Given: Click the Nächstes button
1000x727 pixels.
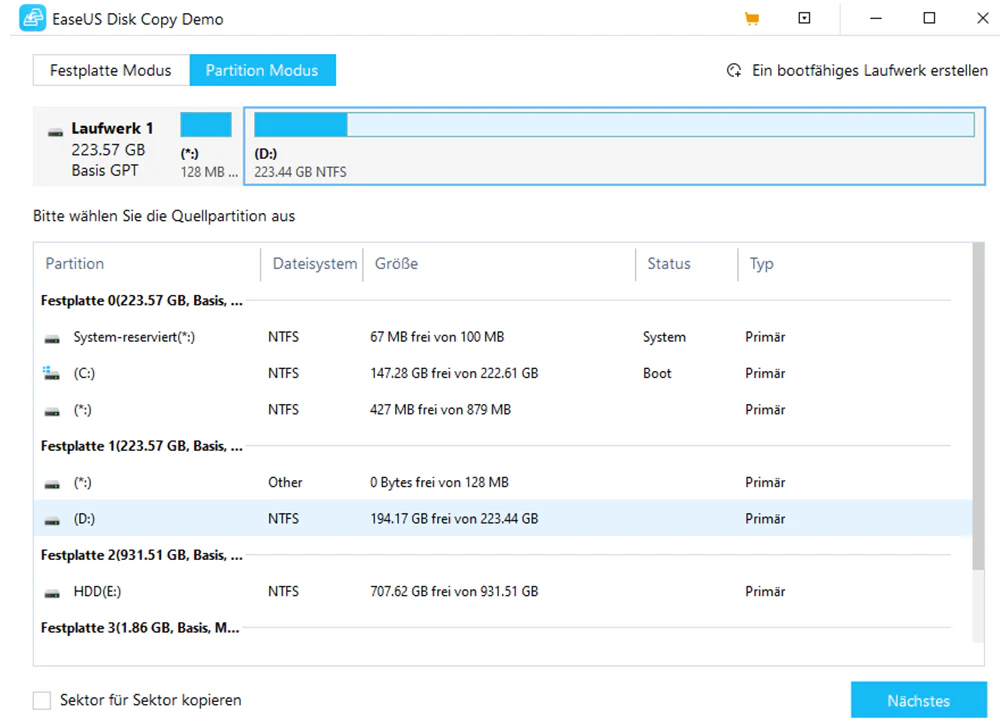Looking at the screenshot, I should [918, 700].
